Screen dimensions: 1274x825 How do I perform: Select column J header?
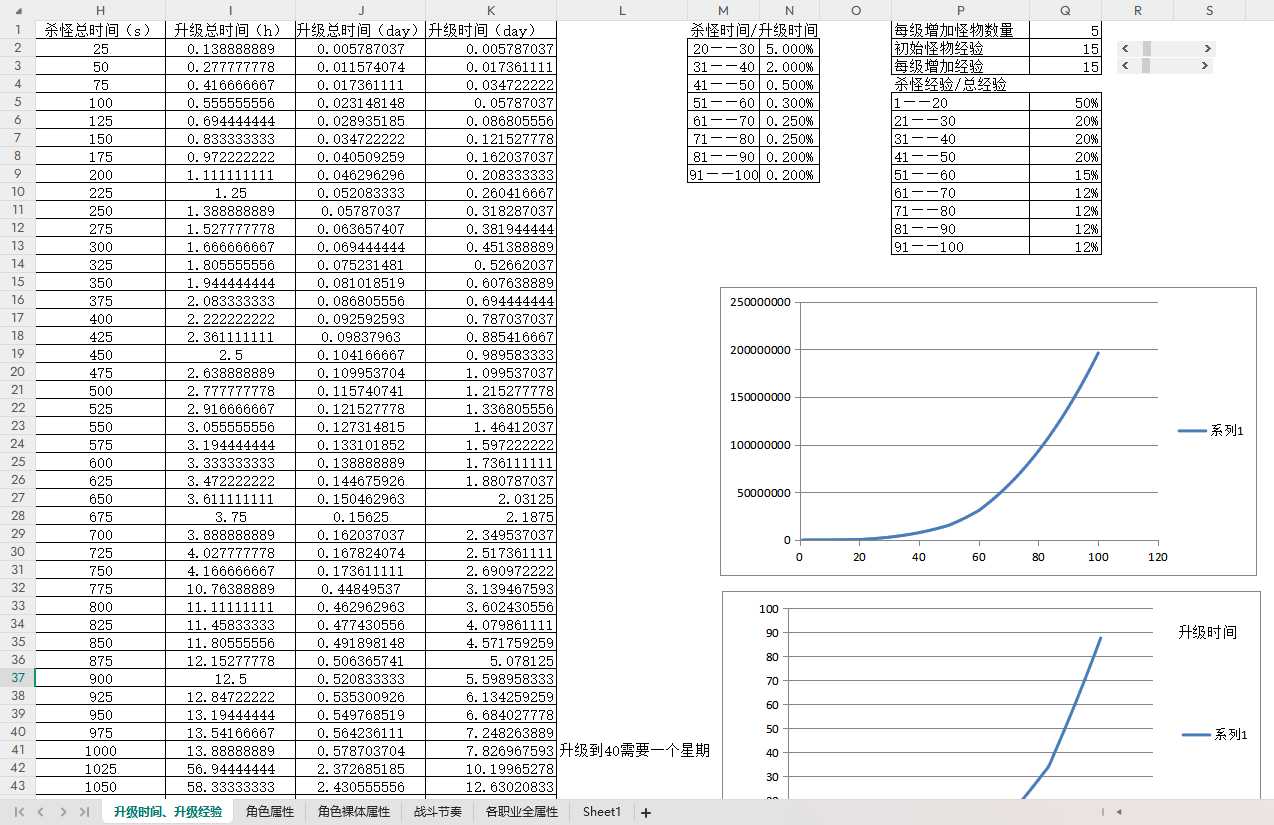(360, 10)
